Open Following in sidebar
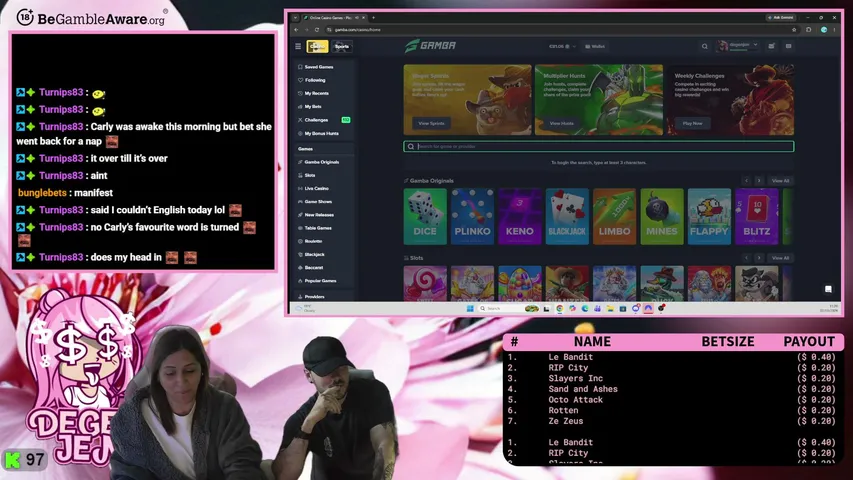The image size is (853, 480). click(316, 80)
